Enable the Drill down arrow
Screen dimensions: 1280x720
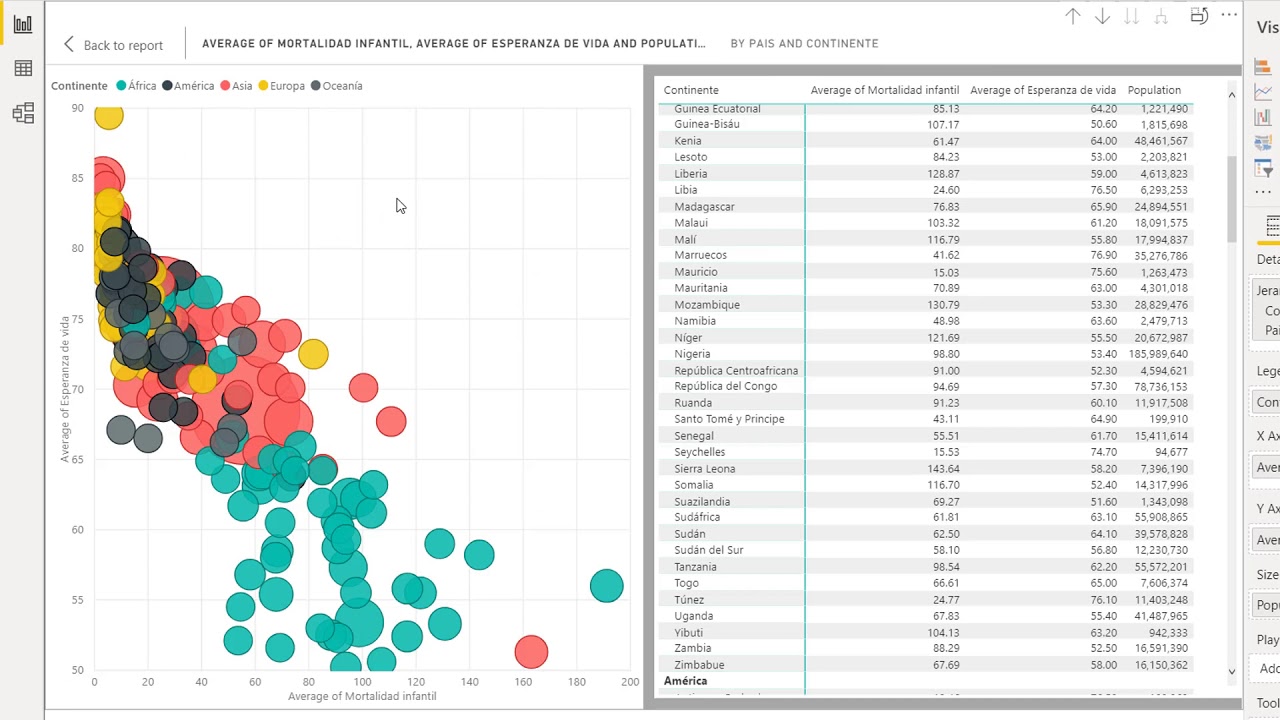1102,16
